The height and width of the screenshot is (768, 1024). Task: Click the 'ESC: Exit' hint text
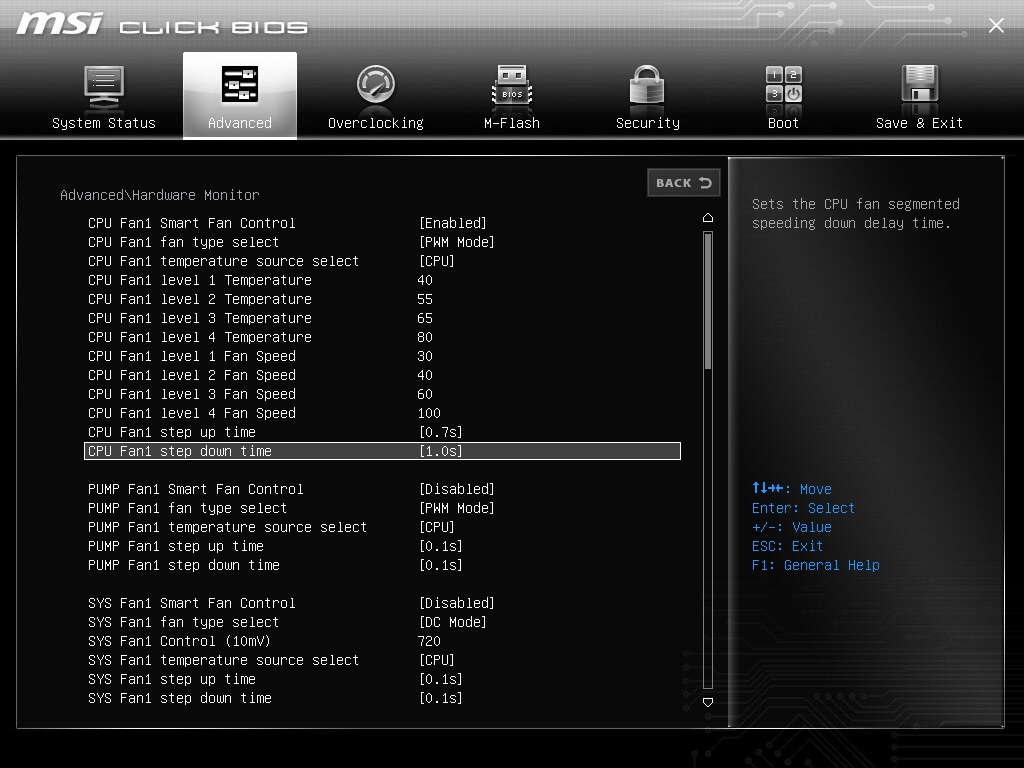point(787,546)
